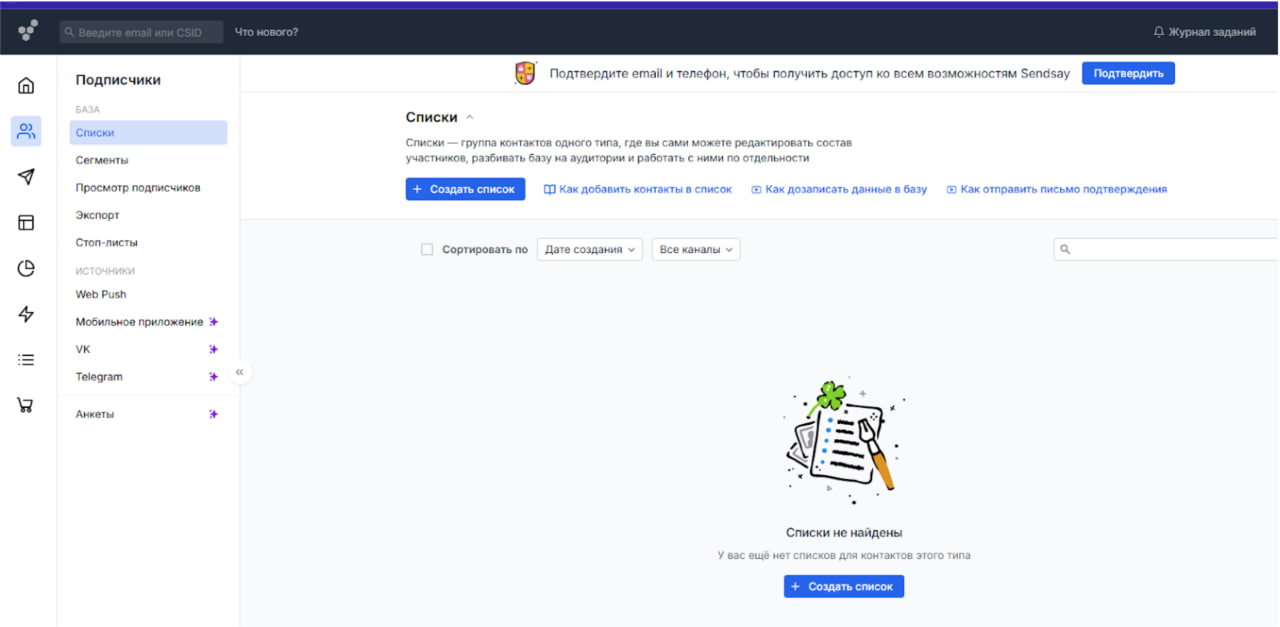Toggle the select-all checkbox near Сортировать по
The width and height of the screenshot is (1280, 627).
[x=427, y=250]
